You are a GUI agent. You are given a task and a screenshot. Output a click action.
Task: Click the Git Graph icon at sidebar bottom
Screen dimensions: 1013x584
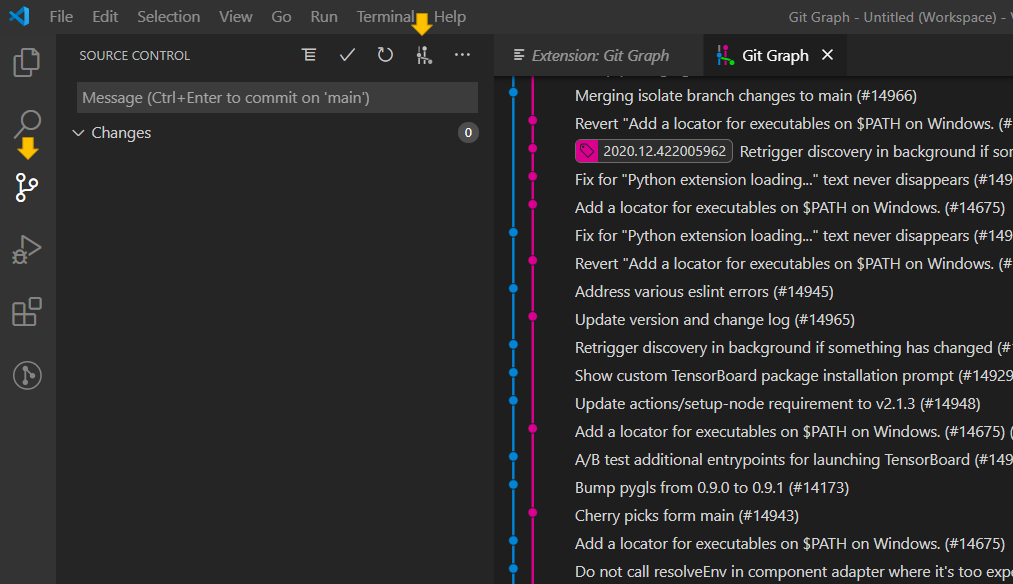[26, 375]
